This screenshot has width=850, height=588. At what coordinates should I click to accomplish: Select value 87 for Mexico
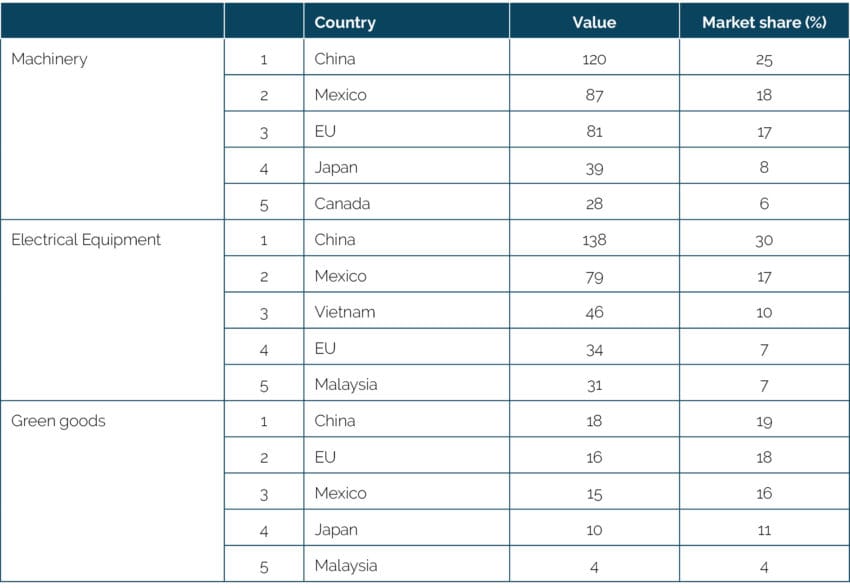pyautogui.click(x=594, y=95)
